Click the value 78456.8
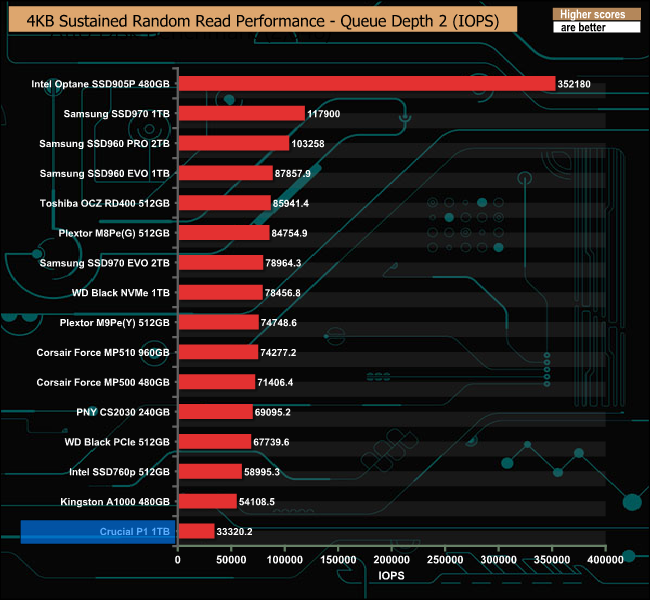The width and height of the screenshot is (650, 600). pyautogui.click(x=282, y=293)
